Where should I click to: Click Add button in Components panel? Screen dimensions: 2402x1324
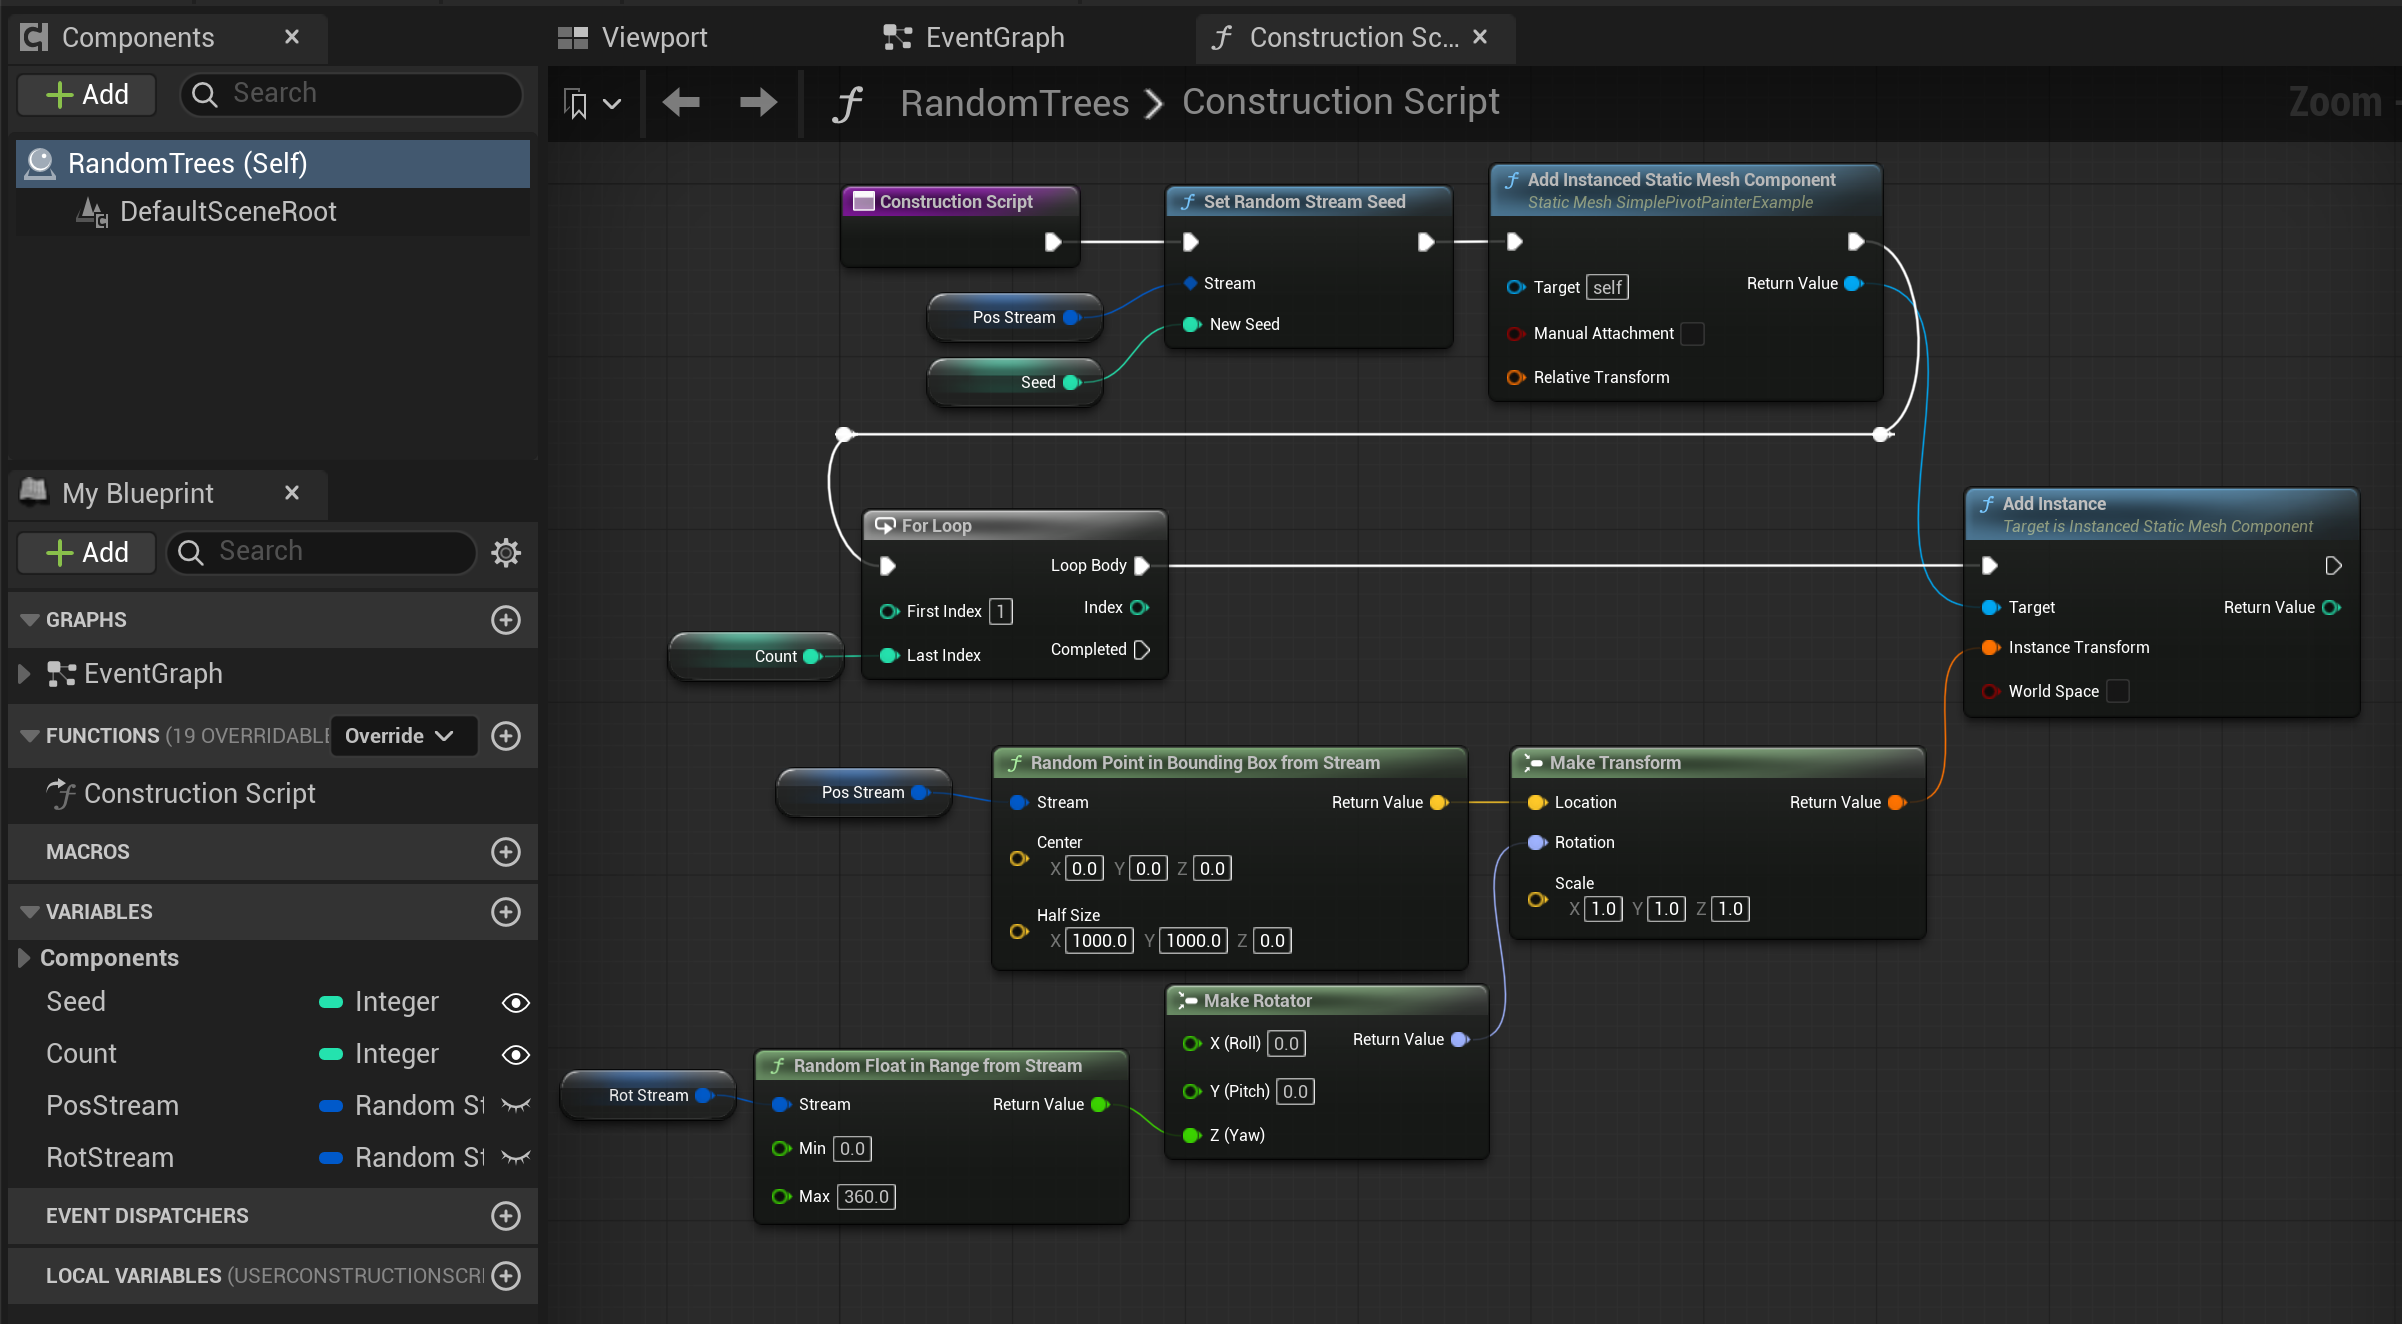pyautogui.click(x=87, y=95)
